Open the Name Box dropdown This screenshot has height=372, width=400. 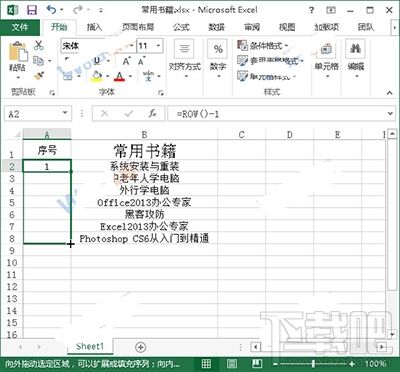point(65,113)
